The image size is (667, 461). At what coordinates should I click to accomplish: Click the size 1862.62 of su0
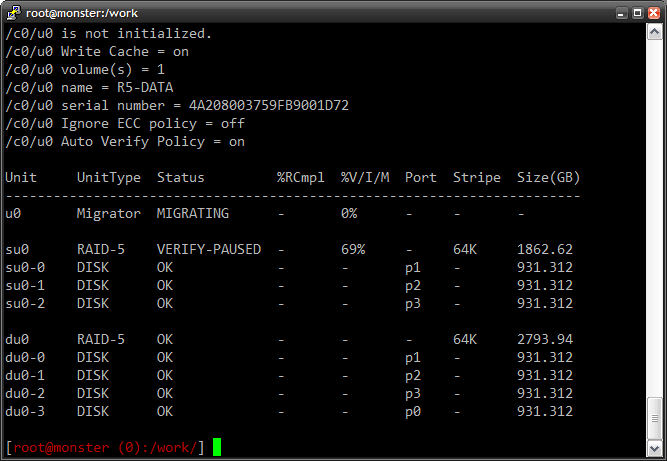click(x=545, y=250)
